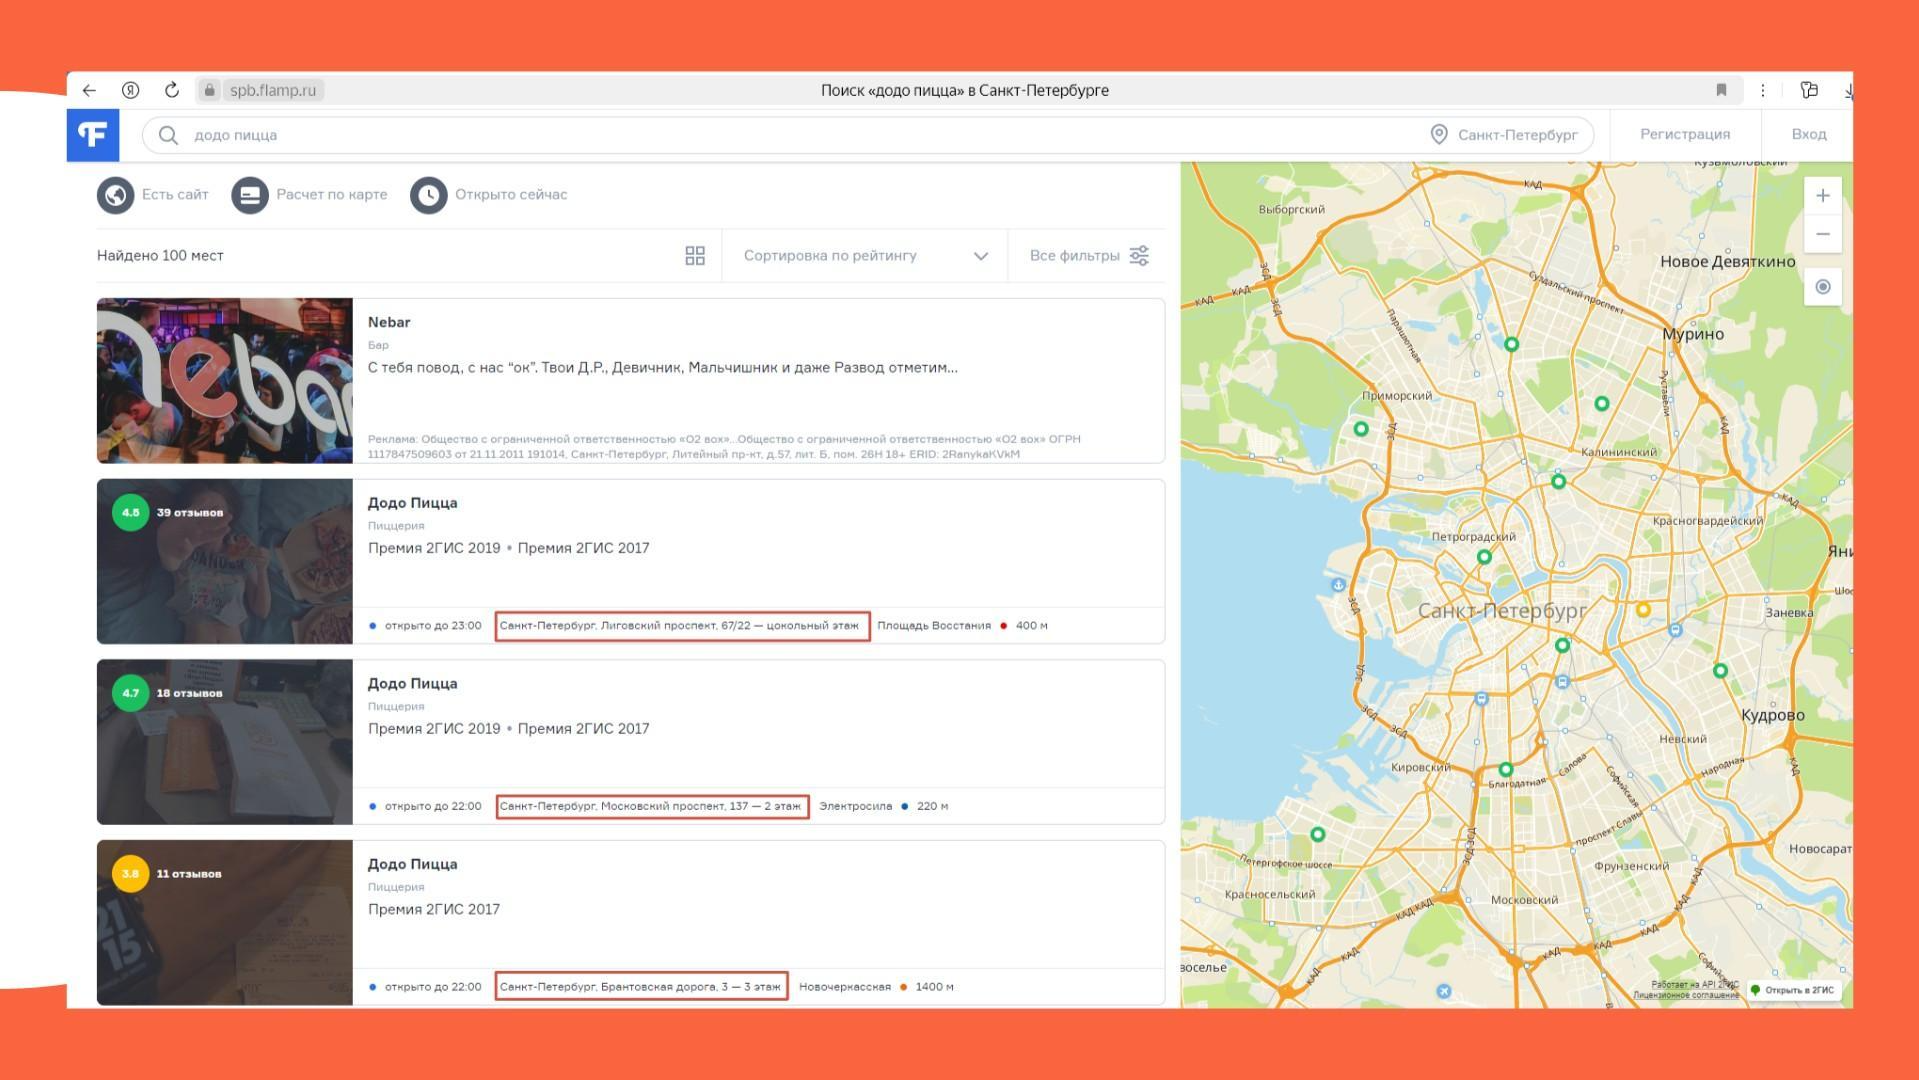Change city via Санкт-Петербург selector
This screenshot has height=1080, width=1919.
pyautogui.click(x=1505, y=135)
